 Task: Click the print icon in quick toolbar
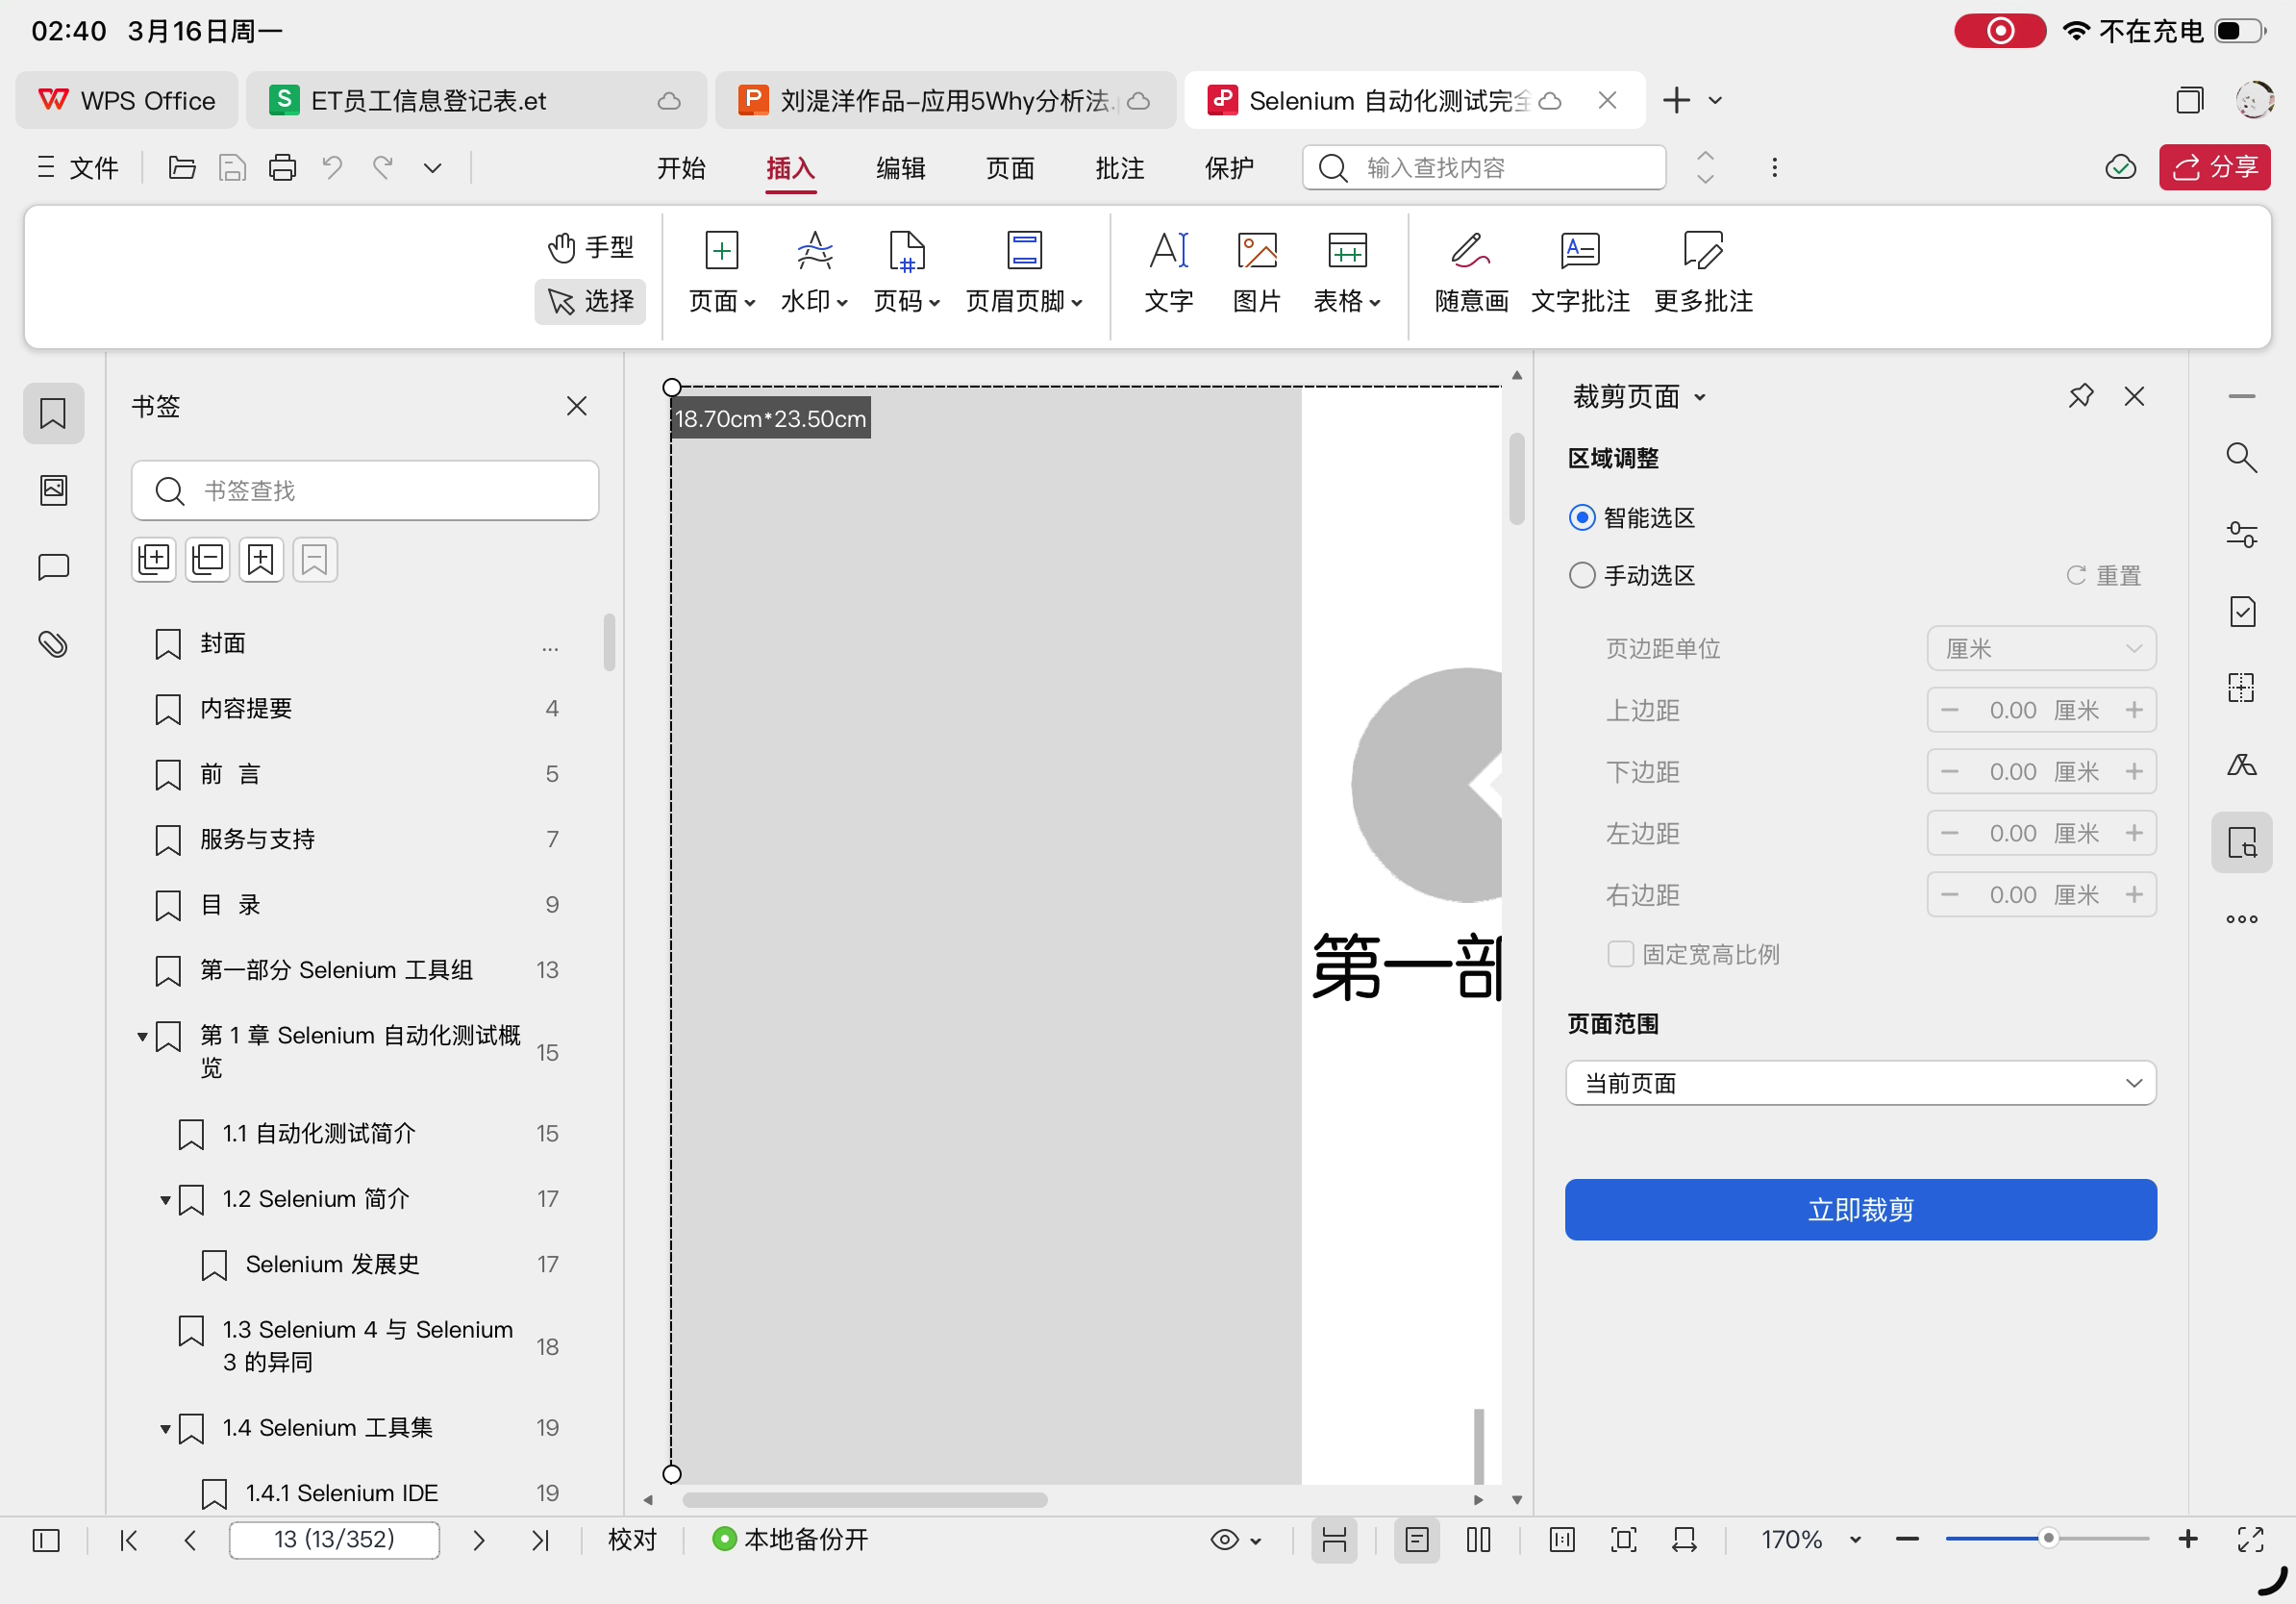[282, 167]
